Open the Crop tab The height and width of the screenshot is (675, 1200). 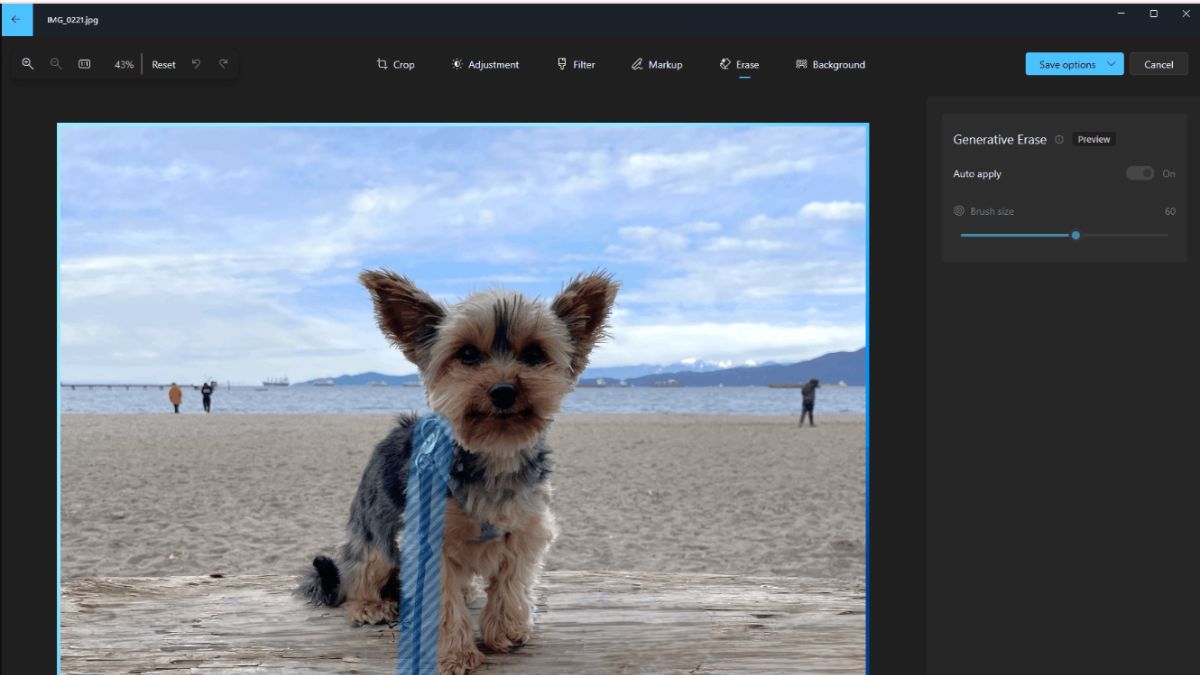[395, 64]
